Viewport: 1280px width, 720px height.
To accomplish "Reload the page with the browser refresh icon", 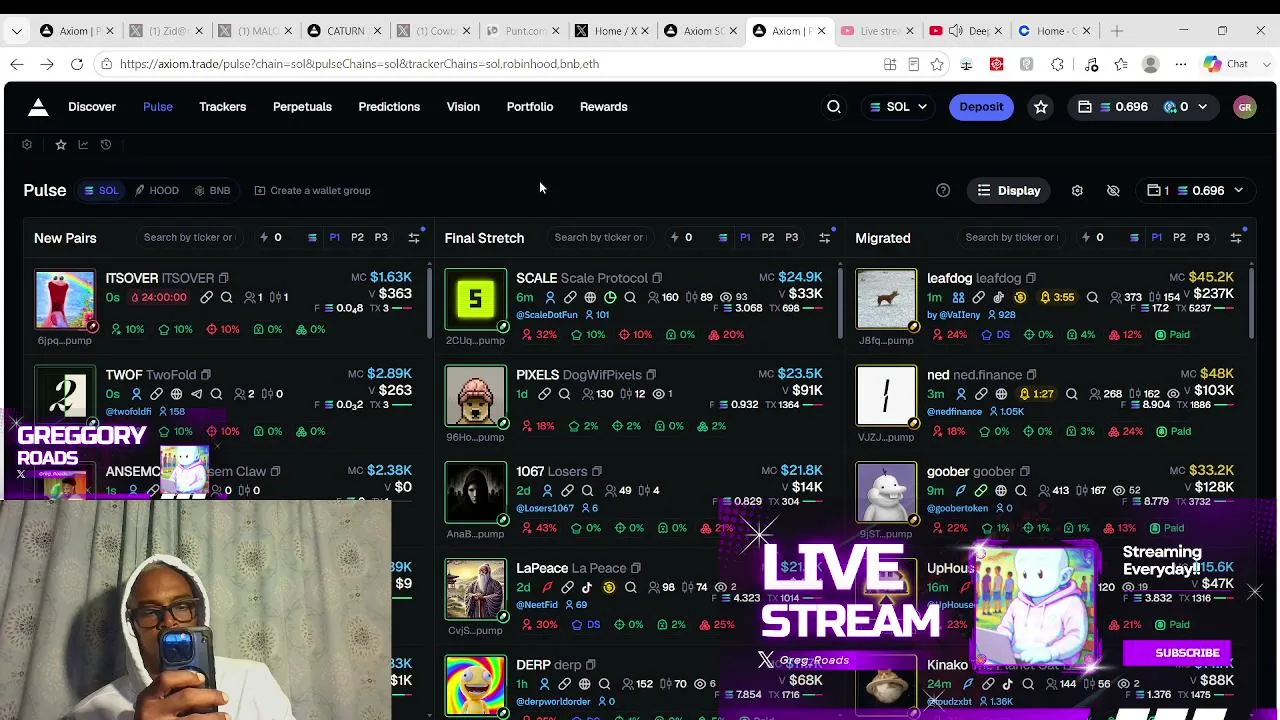I will (x=76, y=64).
